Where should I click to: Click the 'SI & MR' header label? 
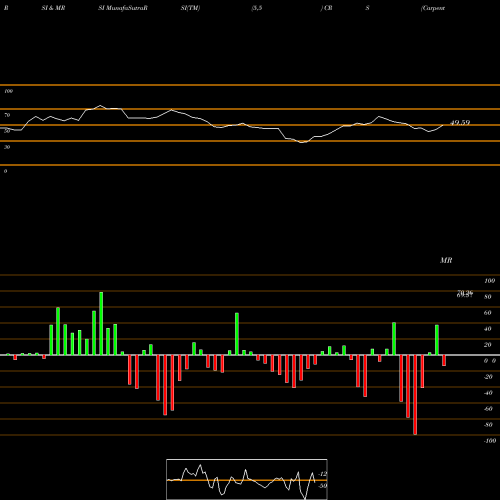click(x=53, y=8)
